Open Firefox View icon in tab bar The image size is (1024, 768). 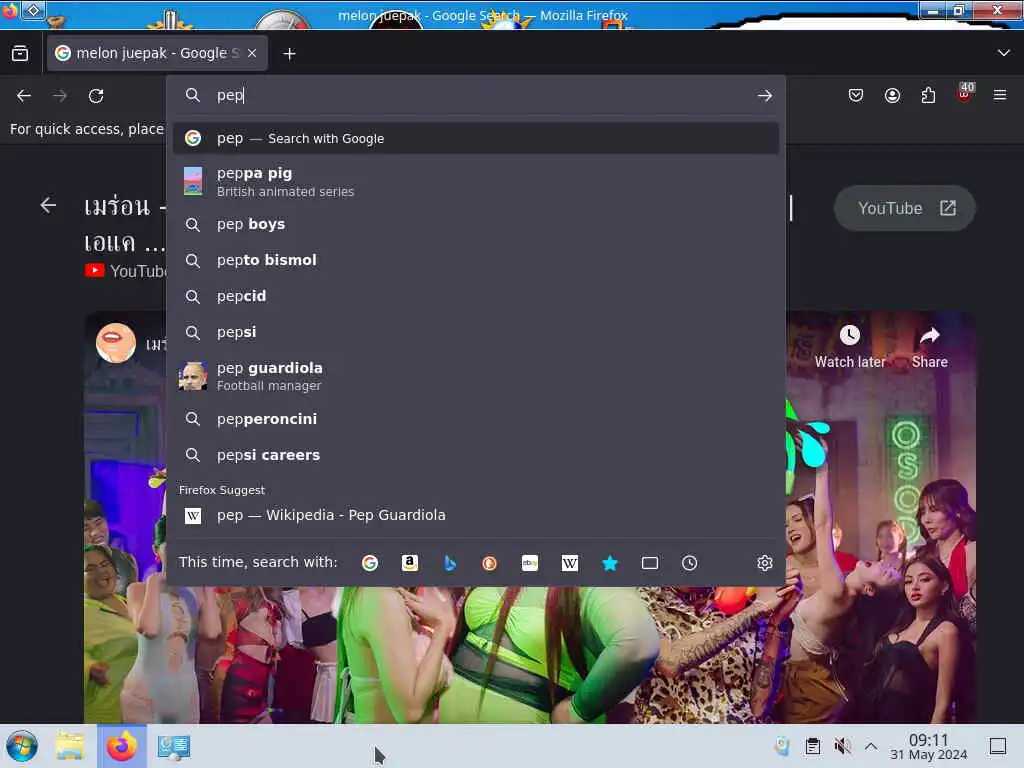pos(20,54)
